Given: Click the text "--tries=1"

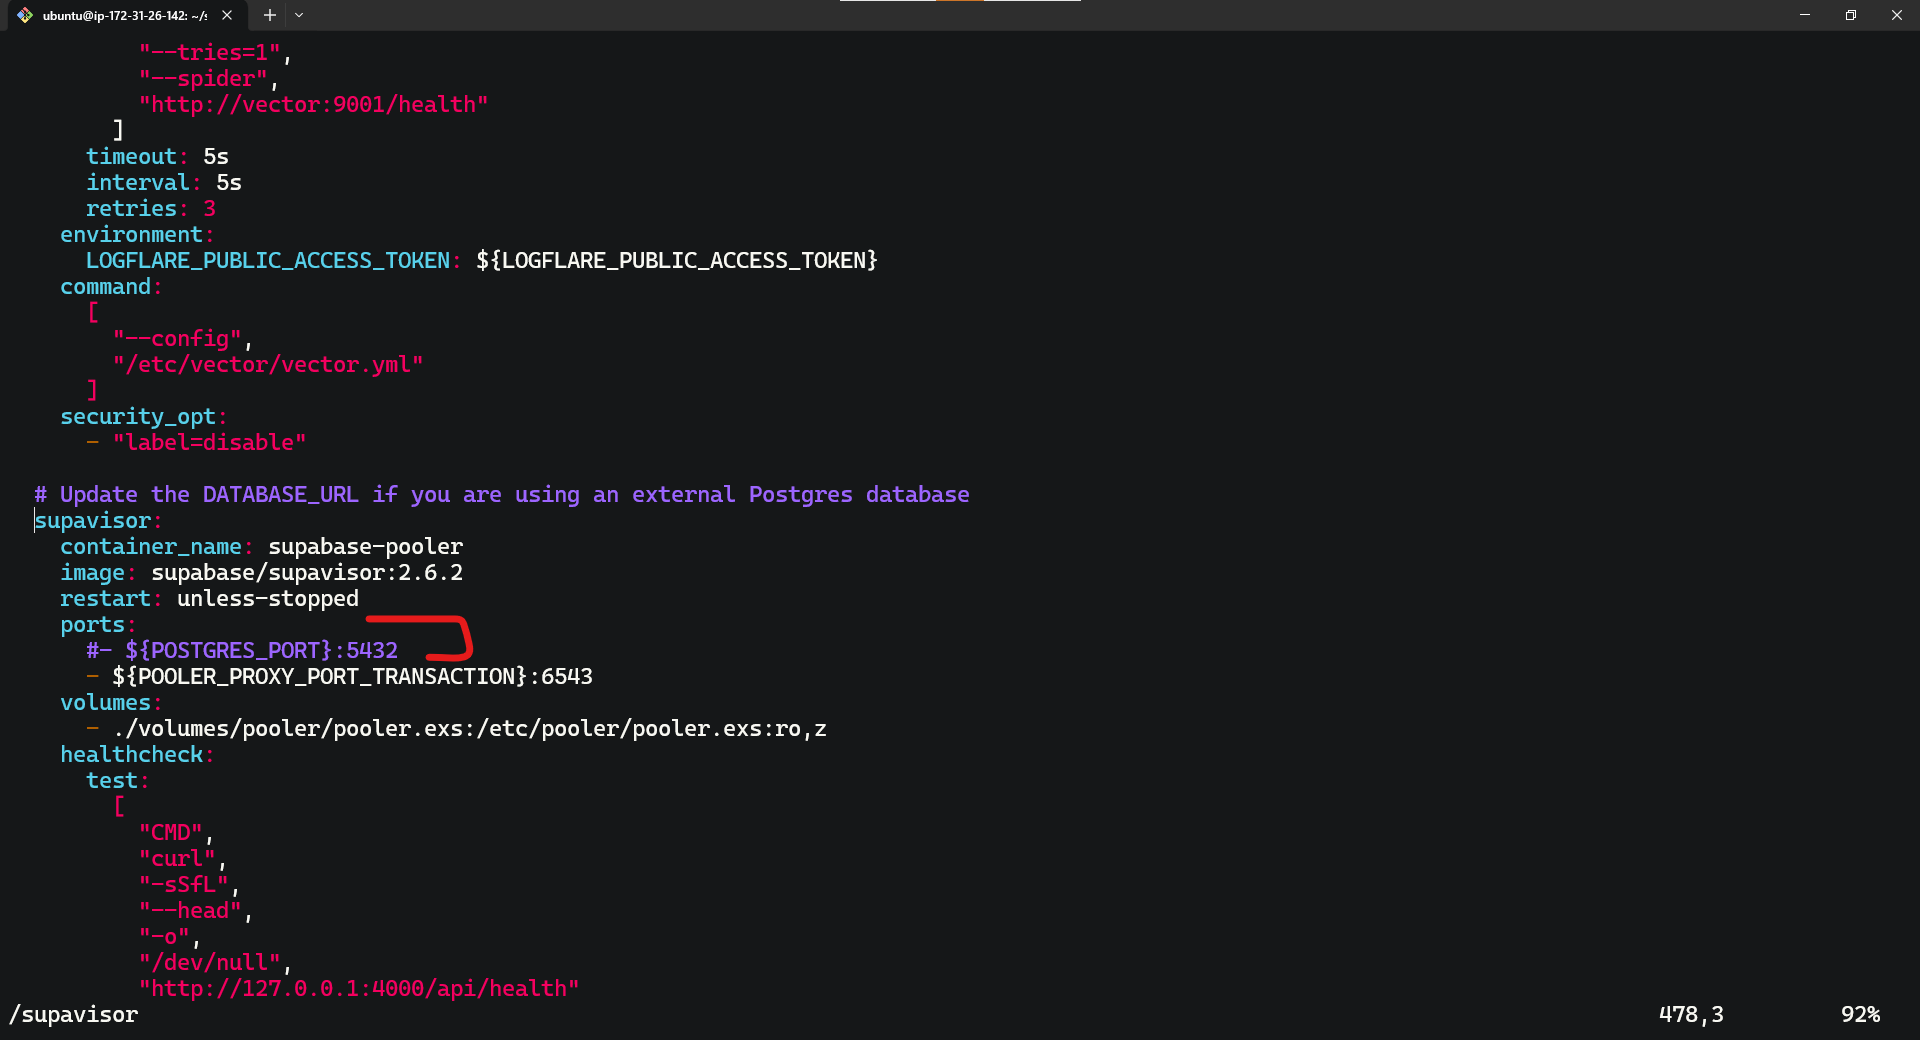Looking at the screenshot, I should click(x=210, y=53).
